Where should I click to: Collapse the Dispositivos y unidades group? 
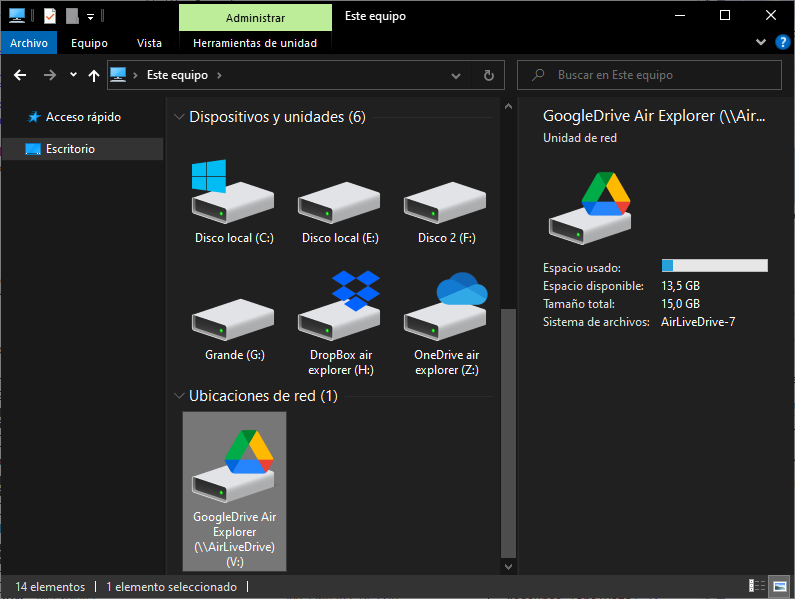[179, 117]
